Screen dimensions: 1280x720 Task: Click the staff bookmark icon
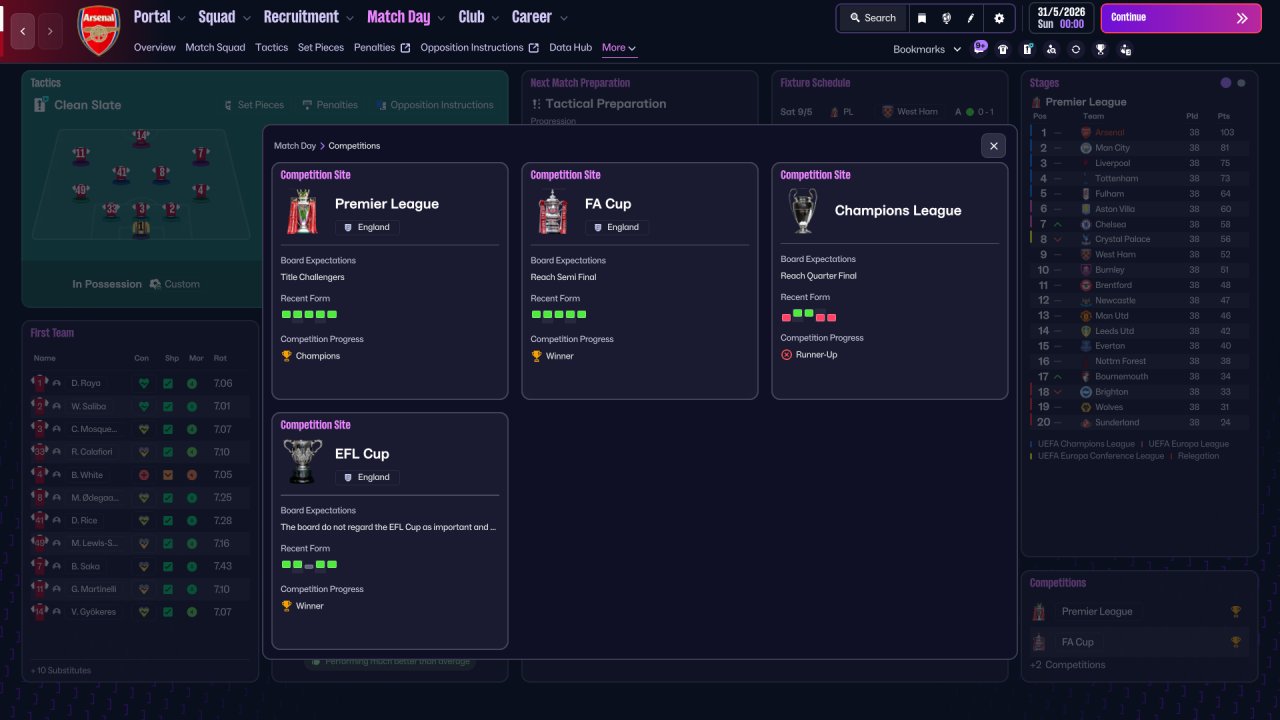(1126, 49)
